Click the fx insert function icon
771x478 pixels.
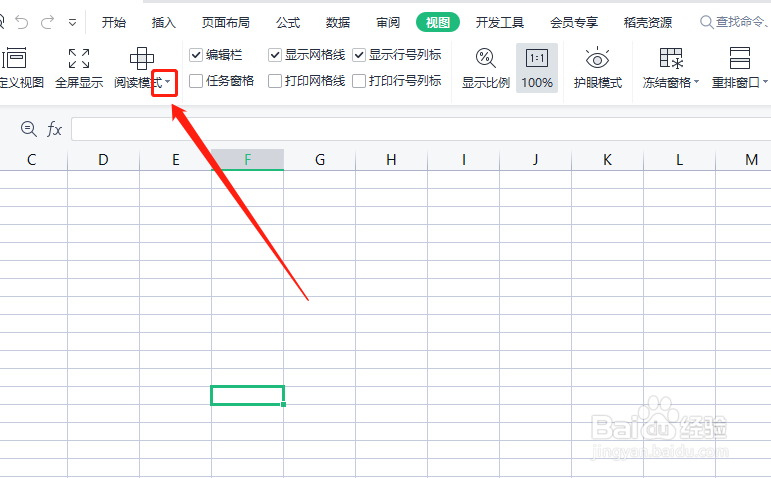pyautogui.click(x=54, y=129)
